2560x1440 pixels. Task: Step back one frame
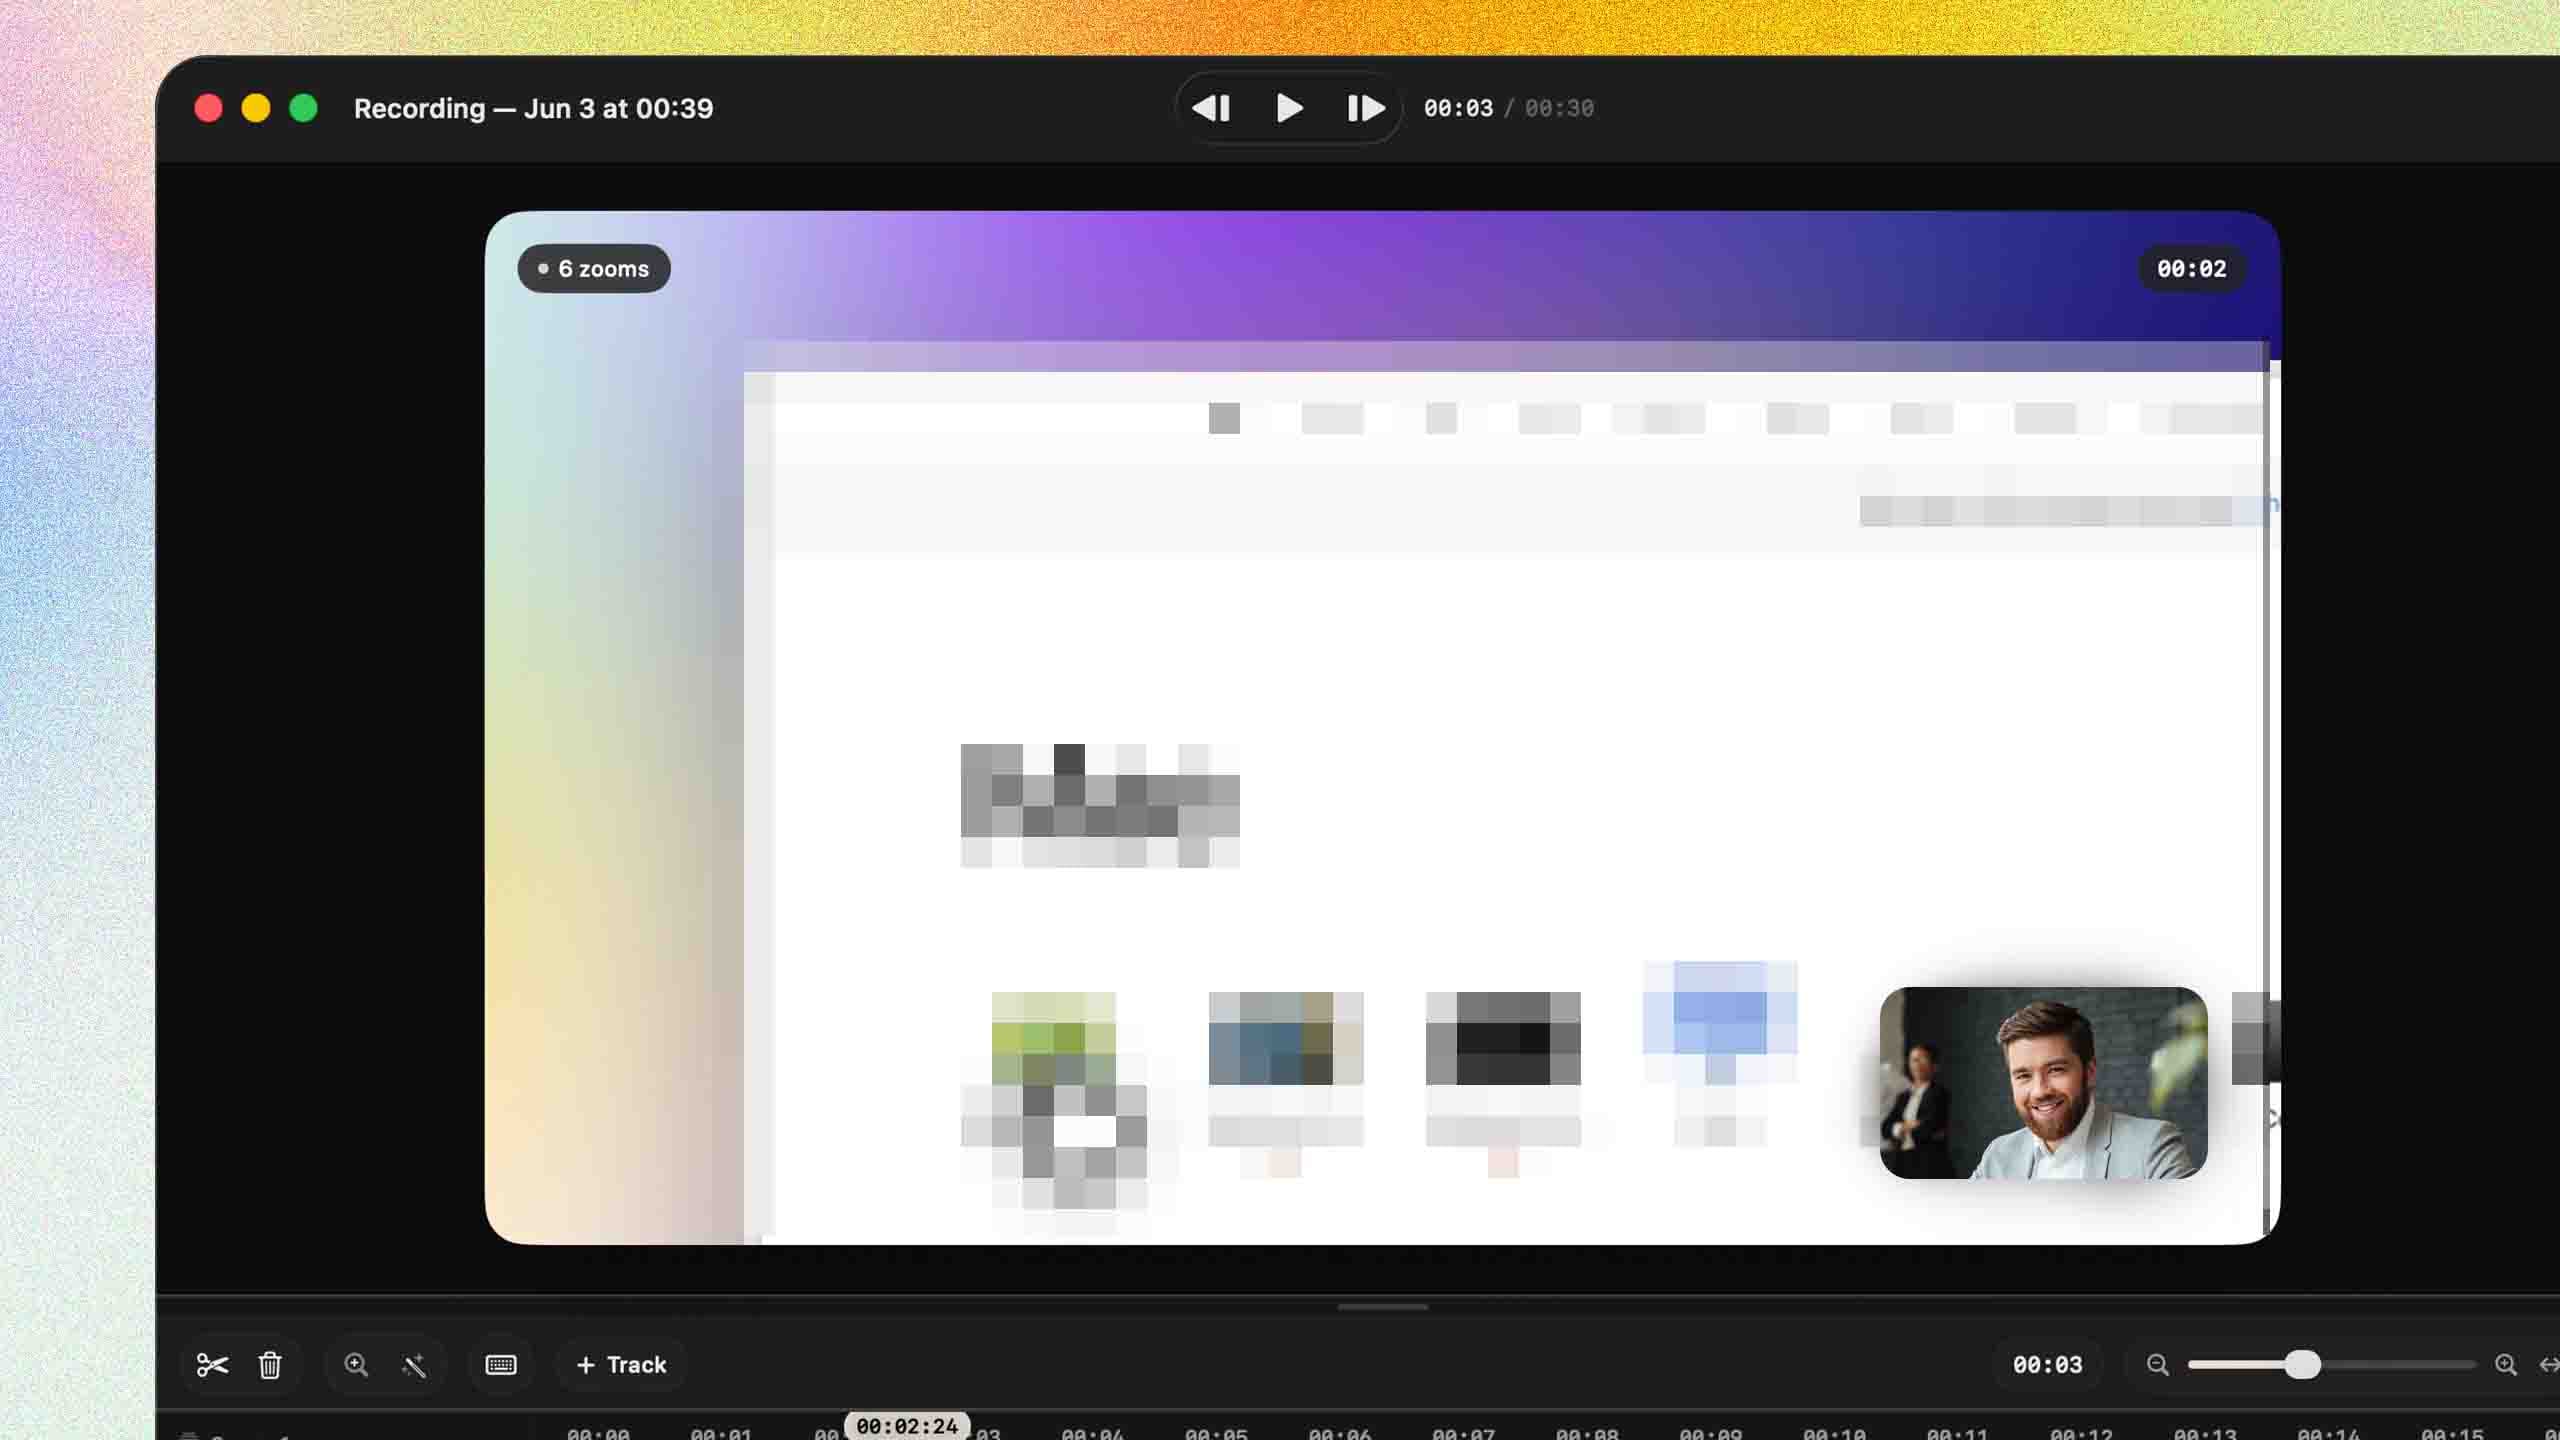click(x=1211, y=108)
